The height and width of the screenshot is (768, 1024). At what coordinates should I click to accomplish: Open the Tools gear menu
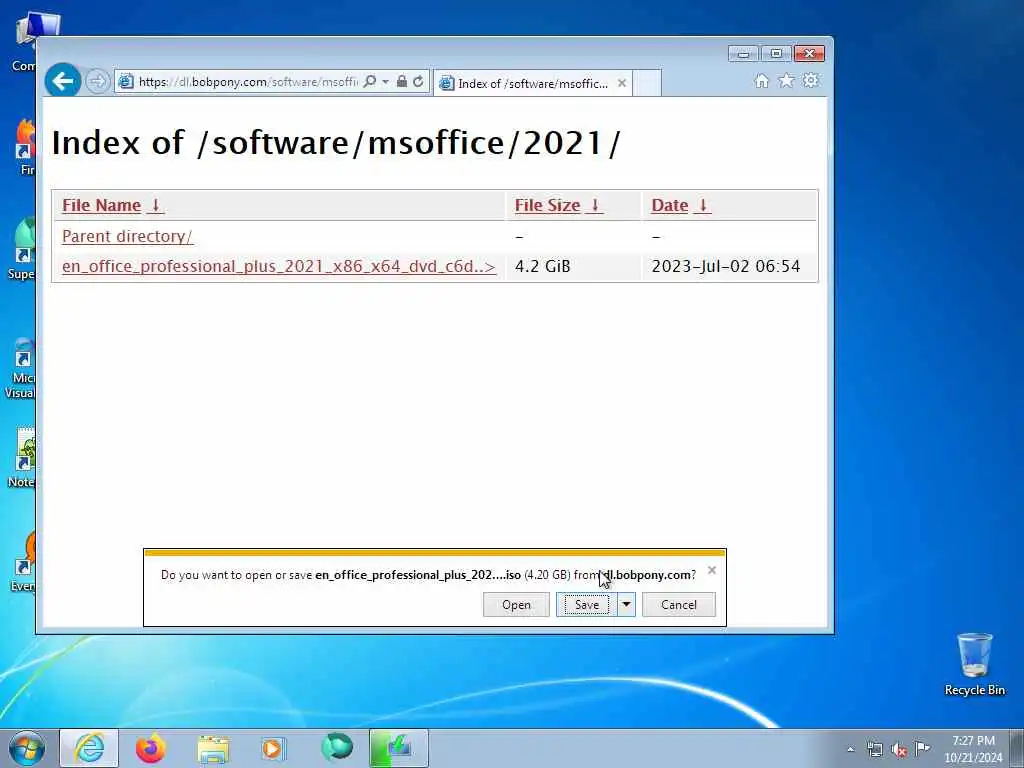coord(810,80)
